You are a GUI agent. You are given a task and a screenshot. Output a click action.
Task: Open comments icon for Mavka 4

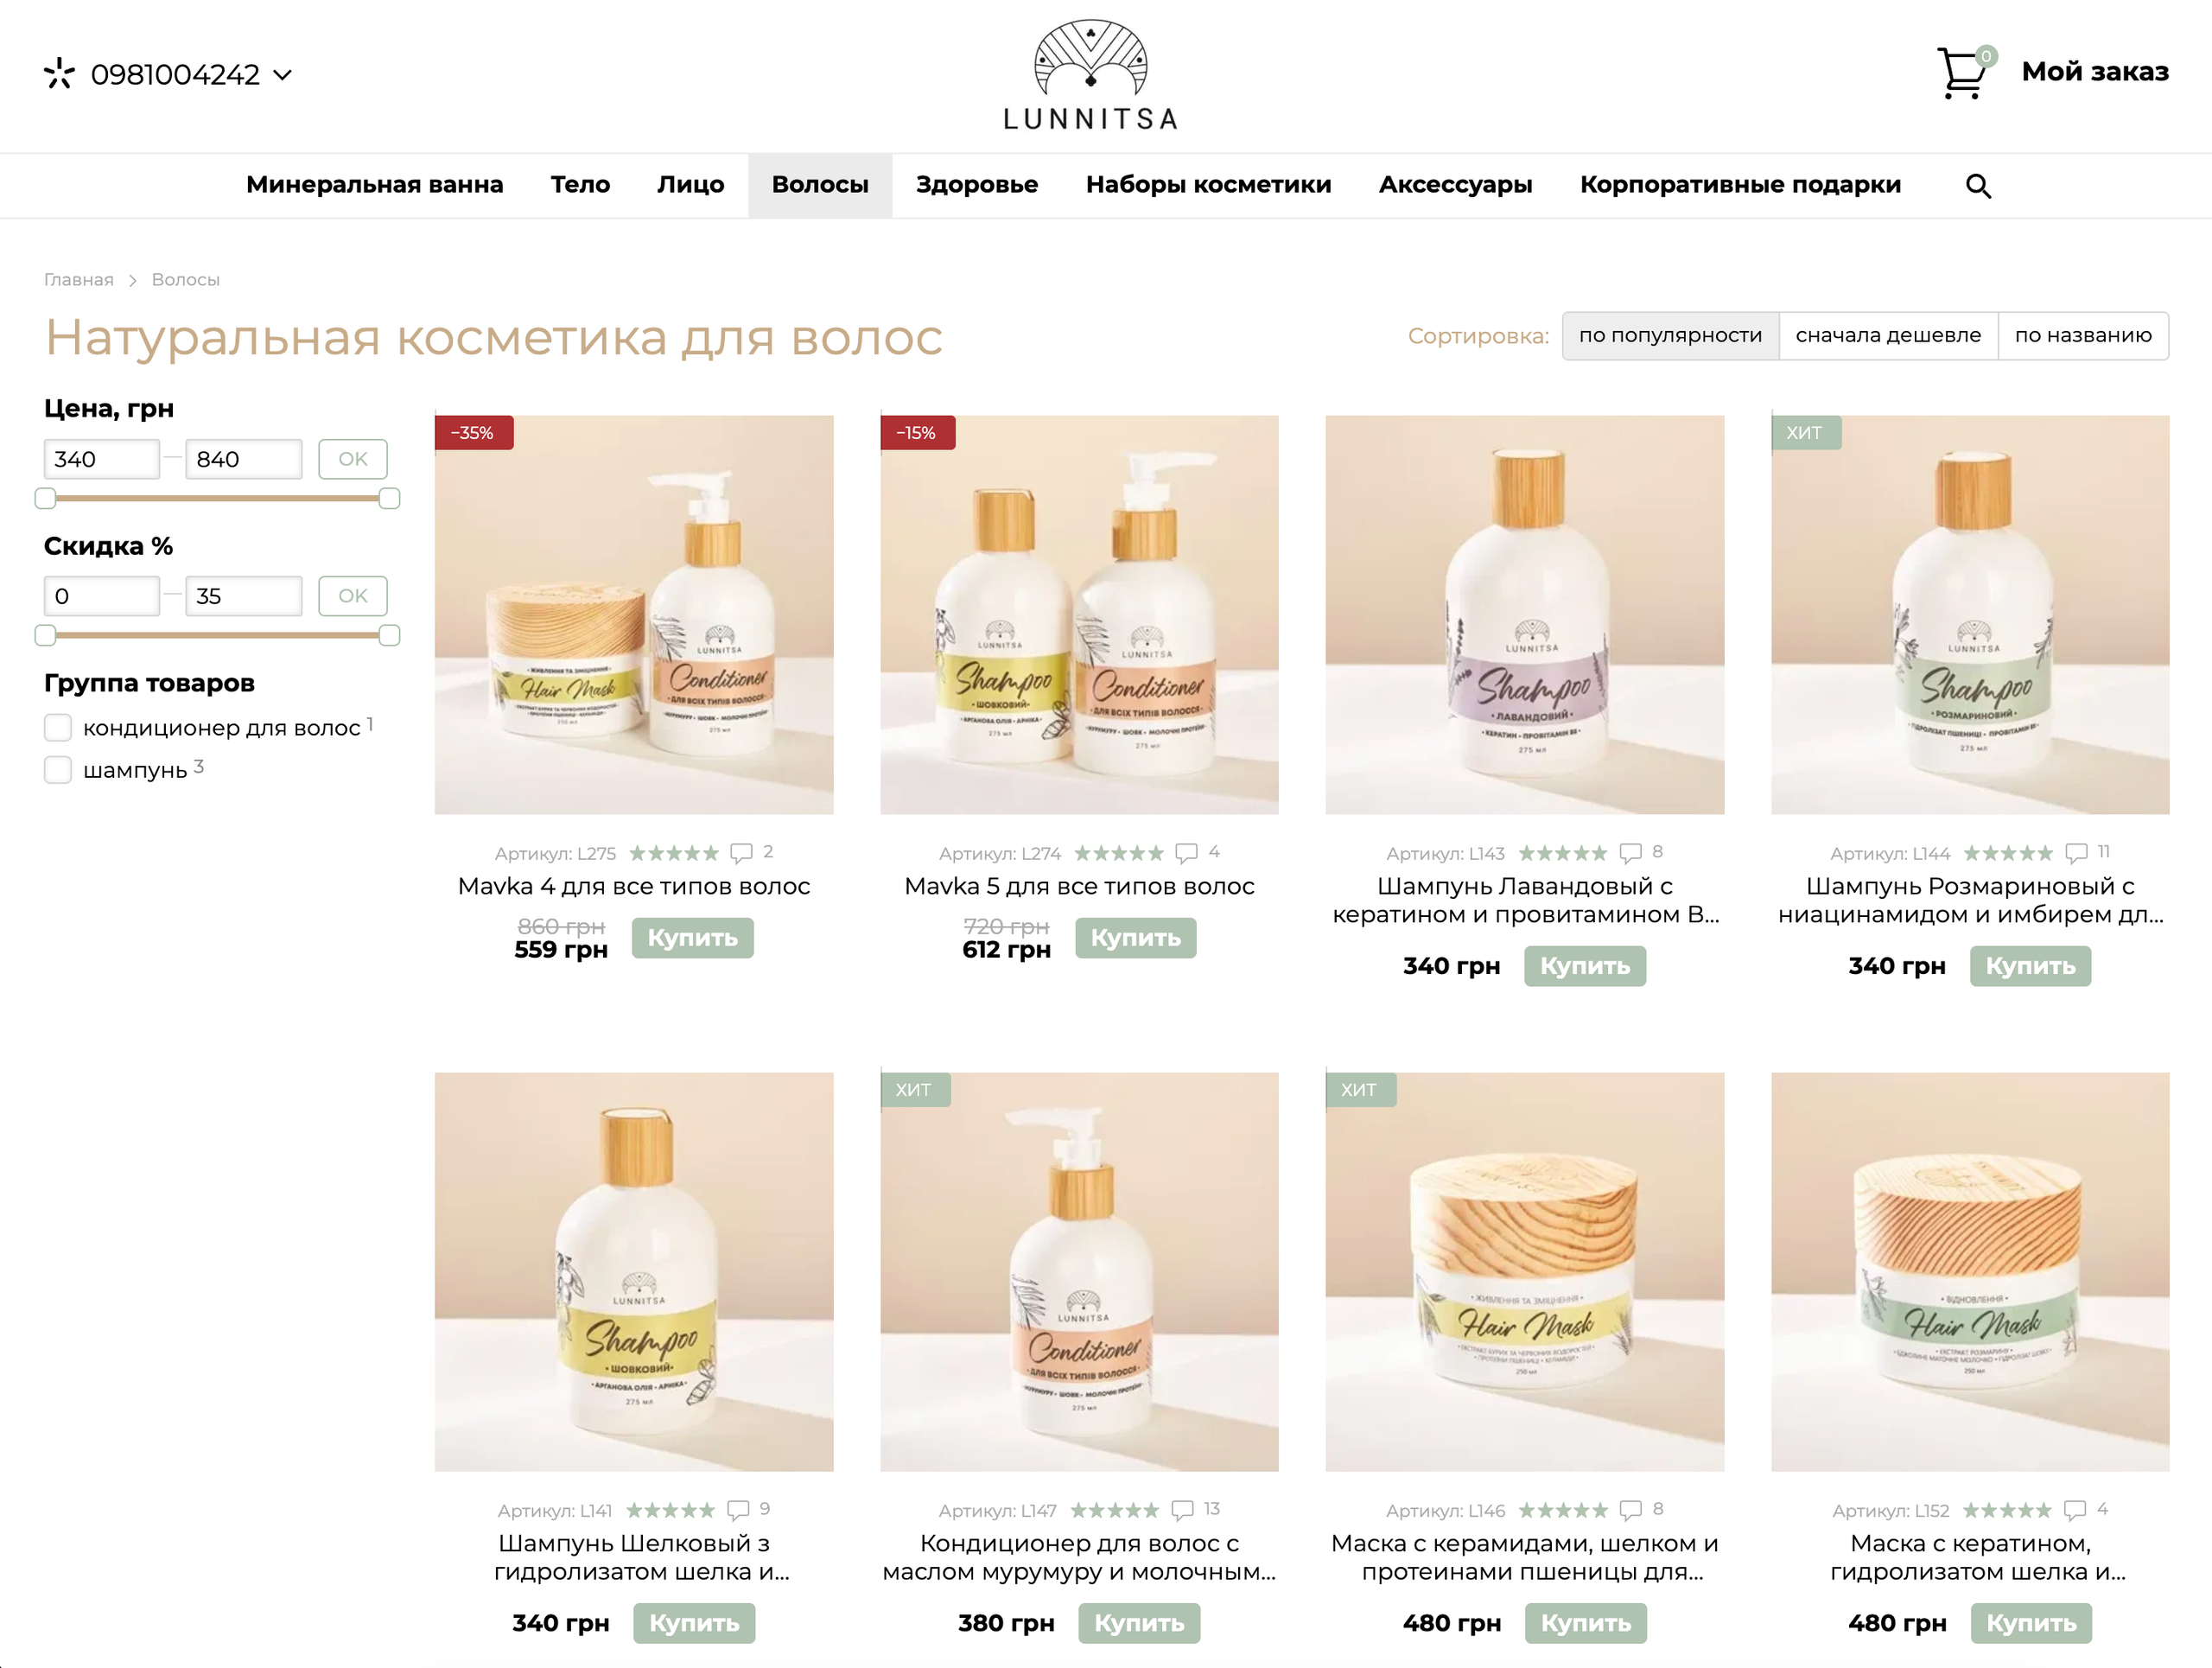pyautogui.click(x=741, y=853)
